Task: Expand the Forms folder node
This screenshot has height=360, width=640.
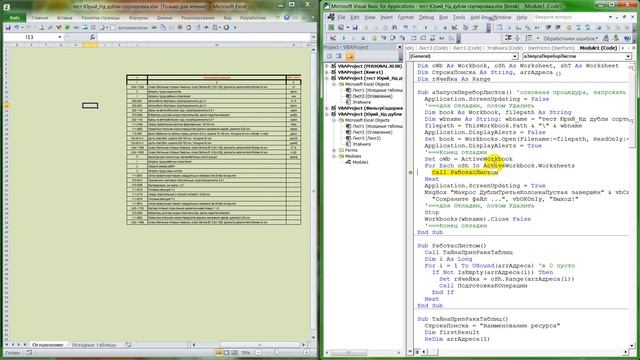Action: tap(334, 150)
